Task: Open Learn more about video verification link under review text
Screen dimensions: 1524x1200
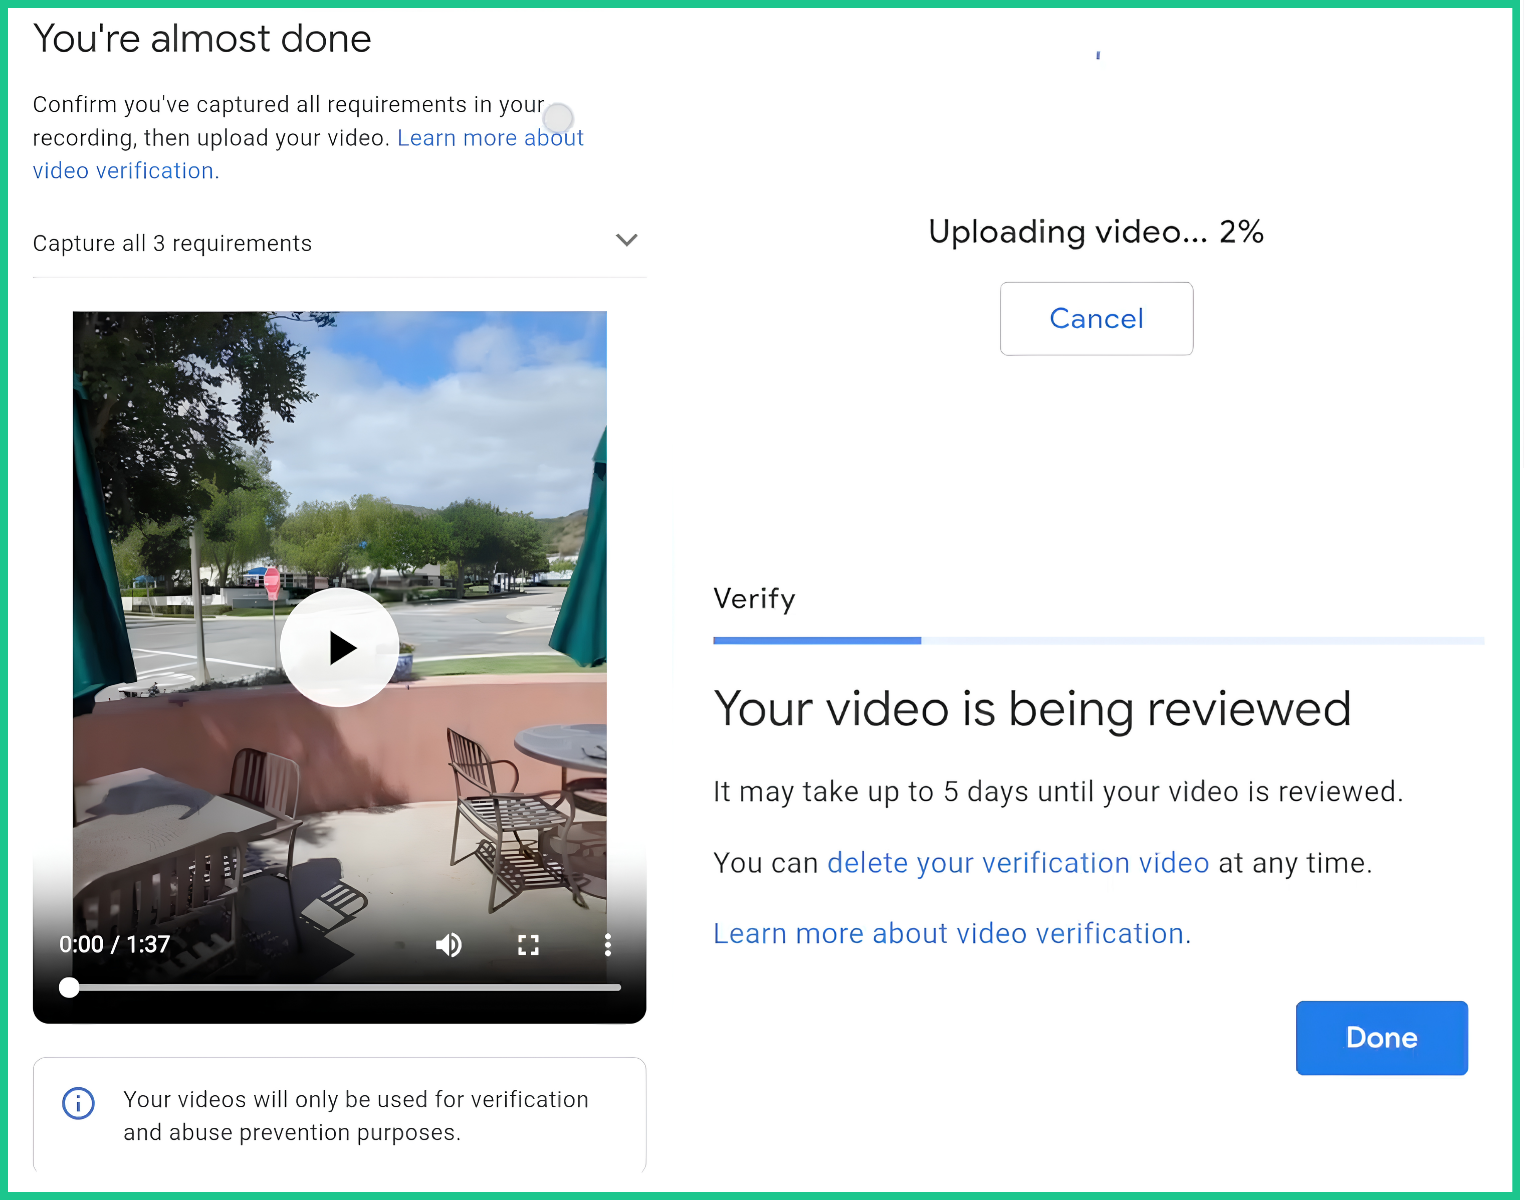Action: 952,933
